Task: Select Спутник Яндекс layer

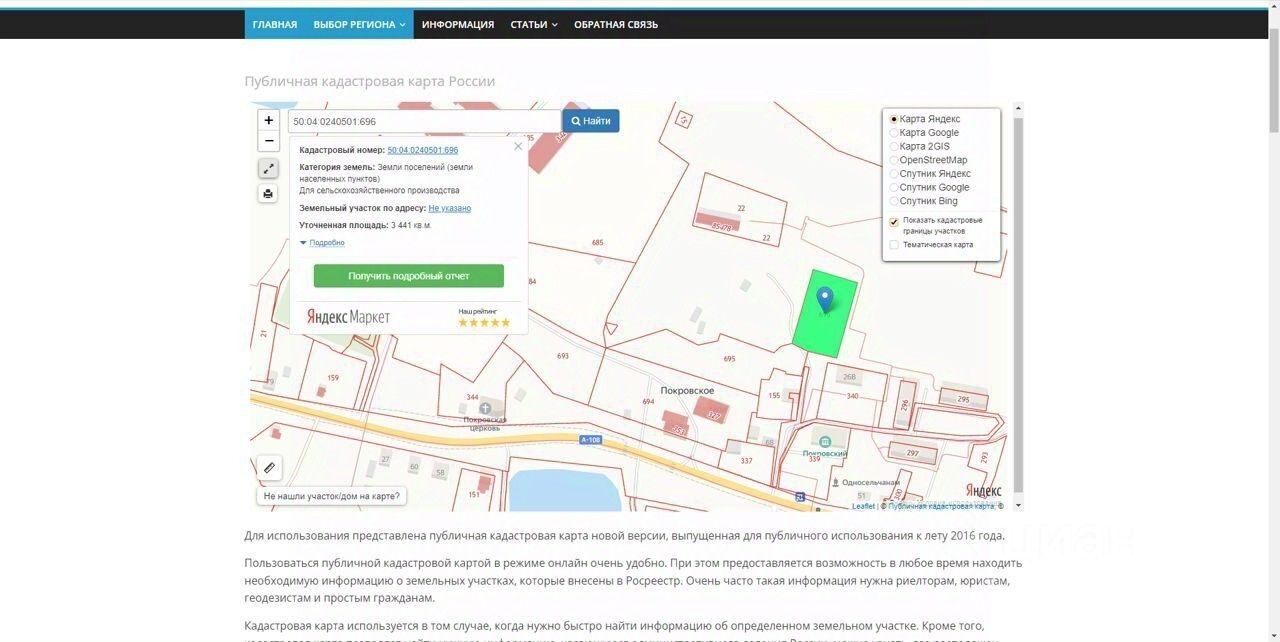Action: coord(894,174)
